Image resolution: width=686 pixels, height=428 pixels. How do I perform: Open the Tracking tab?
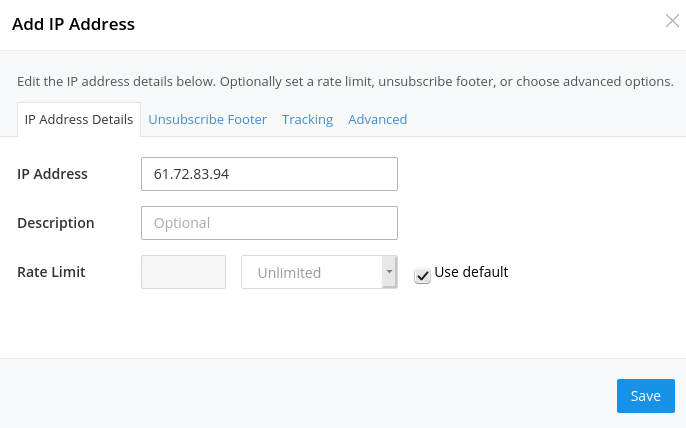coord(307,119)
